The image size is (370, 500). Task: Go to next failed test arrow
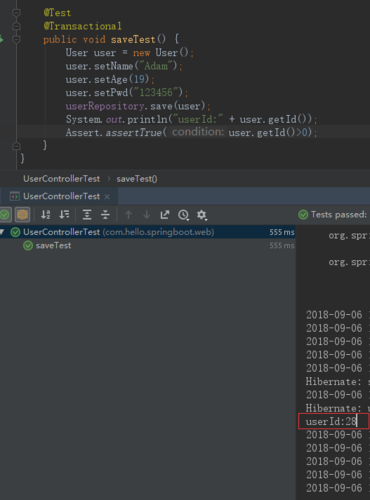[147, 215]
